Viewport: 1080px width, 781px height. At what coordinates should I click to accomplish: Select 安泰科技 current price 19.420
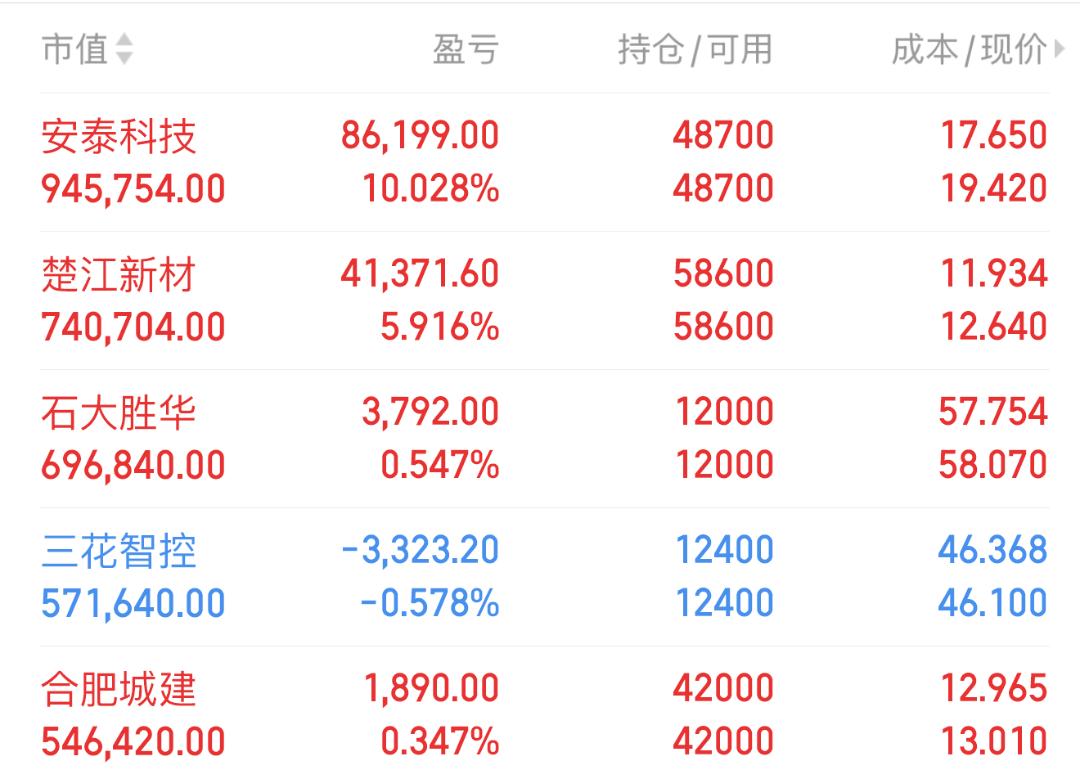tap(994, 189)
